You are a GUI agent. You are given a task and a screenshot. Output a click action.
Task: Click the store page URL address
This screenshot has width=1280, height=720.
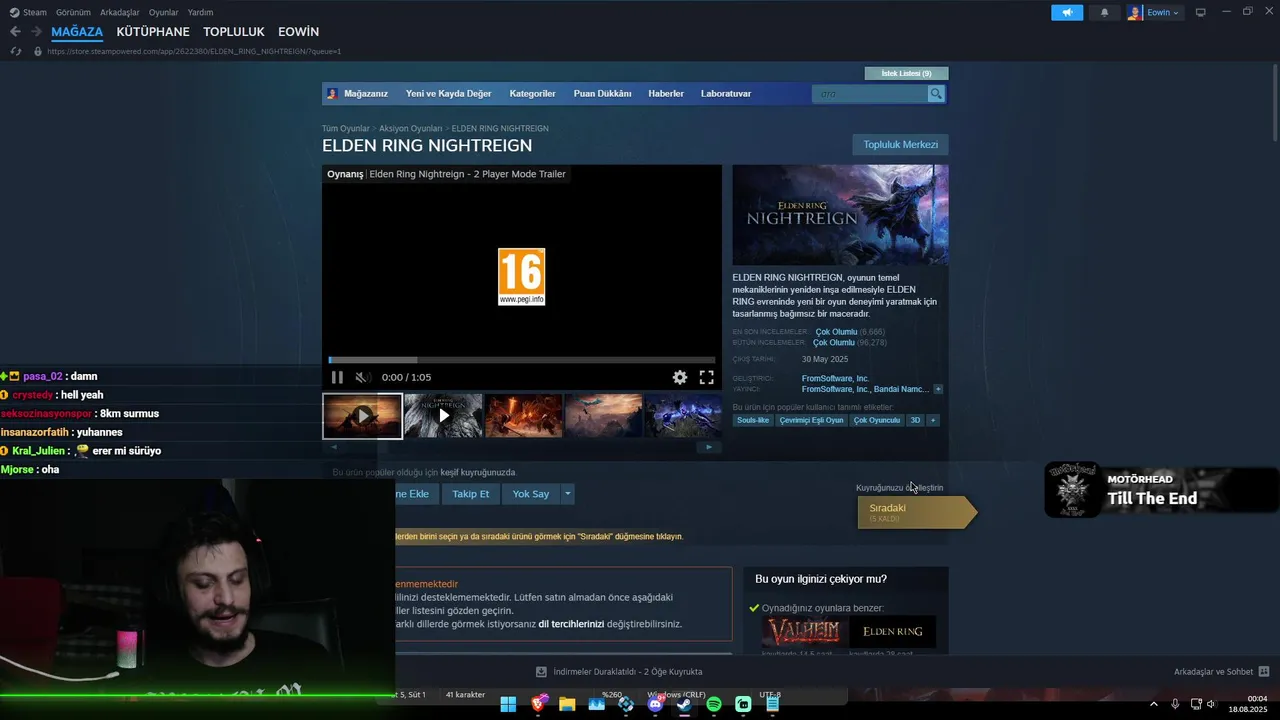194,51
